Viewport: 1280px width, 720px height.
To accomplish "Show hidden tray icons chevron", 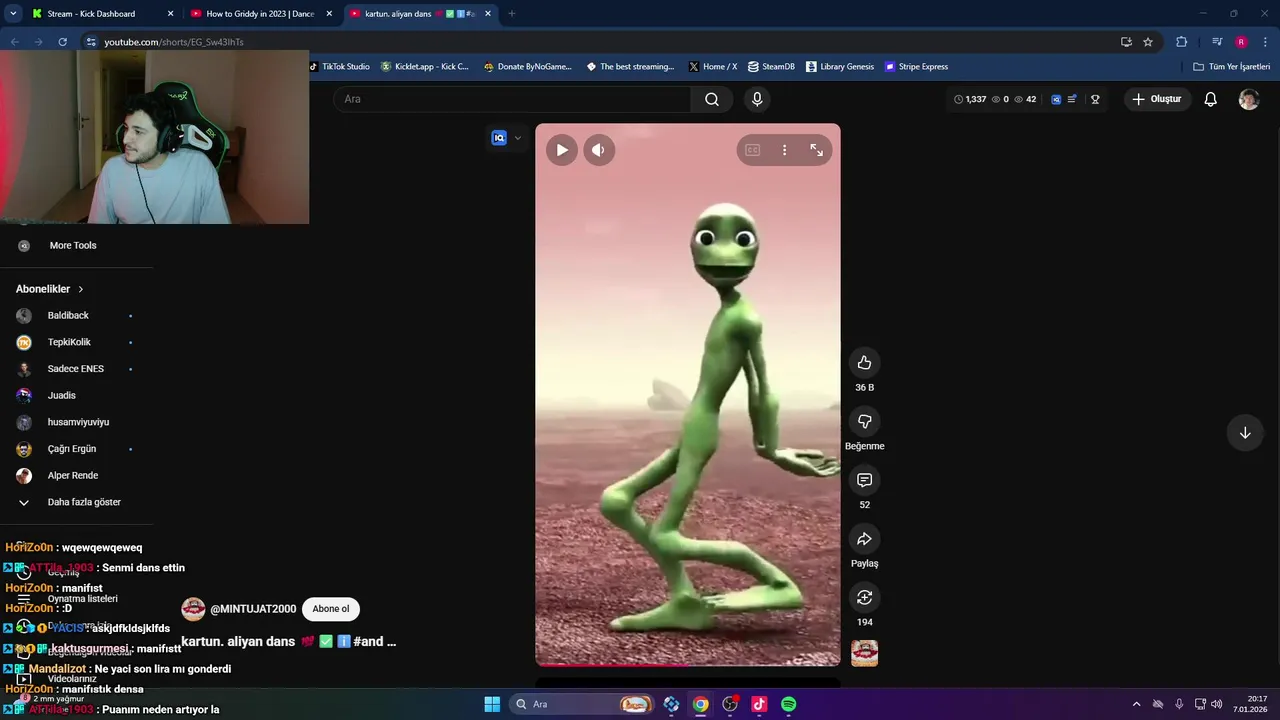I will 1136,704.
